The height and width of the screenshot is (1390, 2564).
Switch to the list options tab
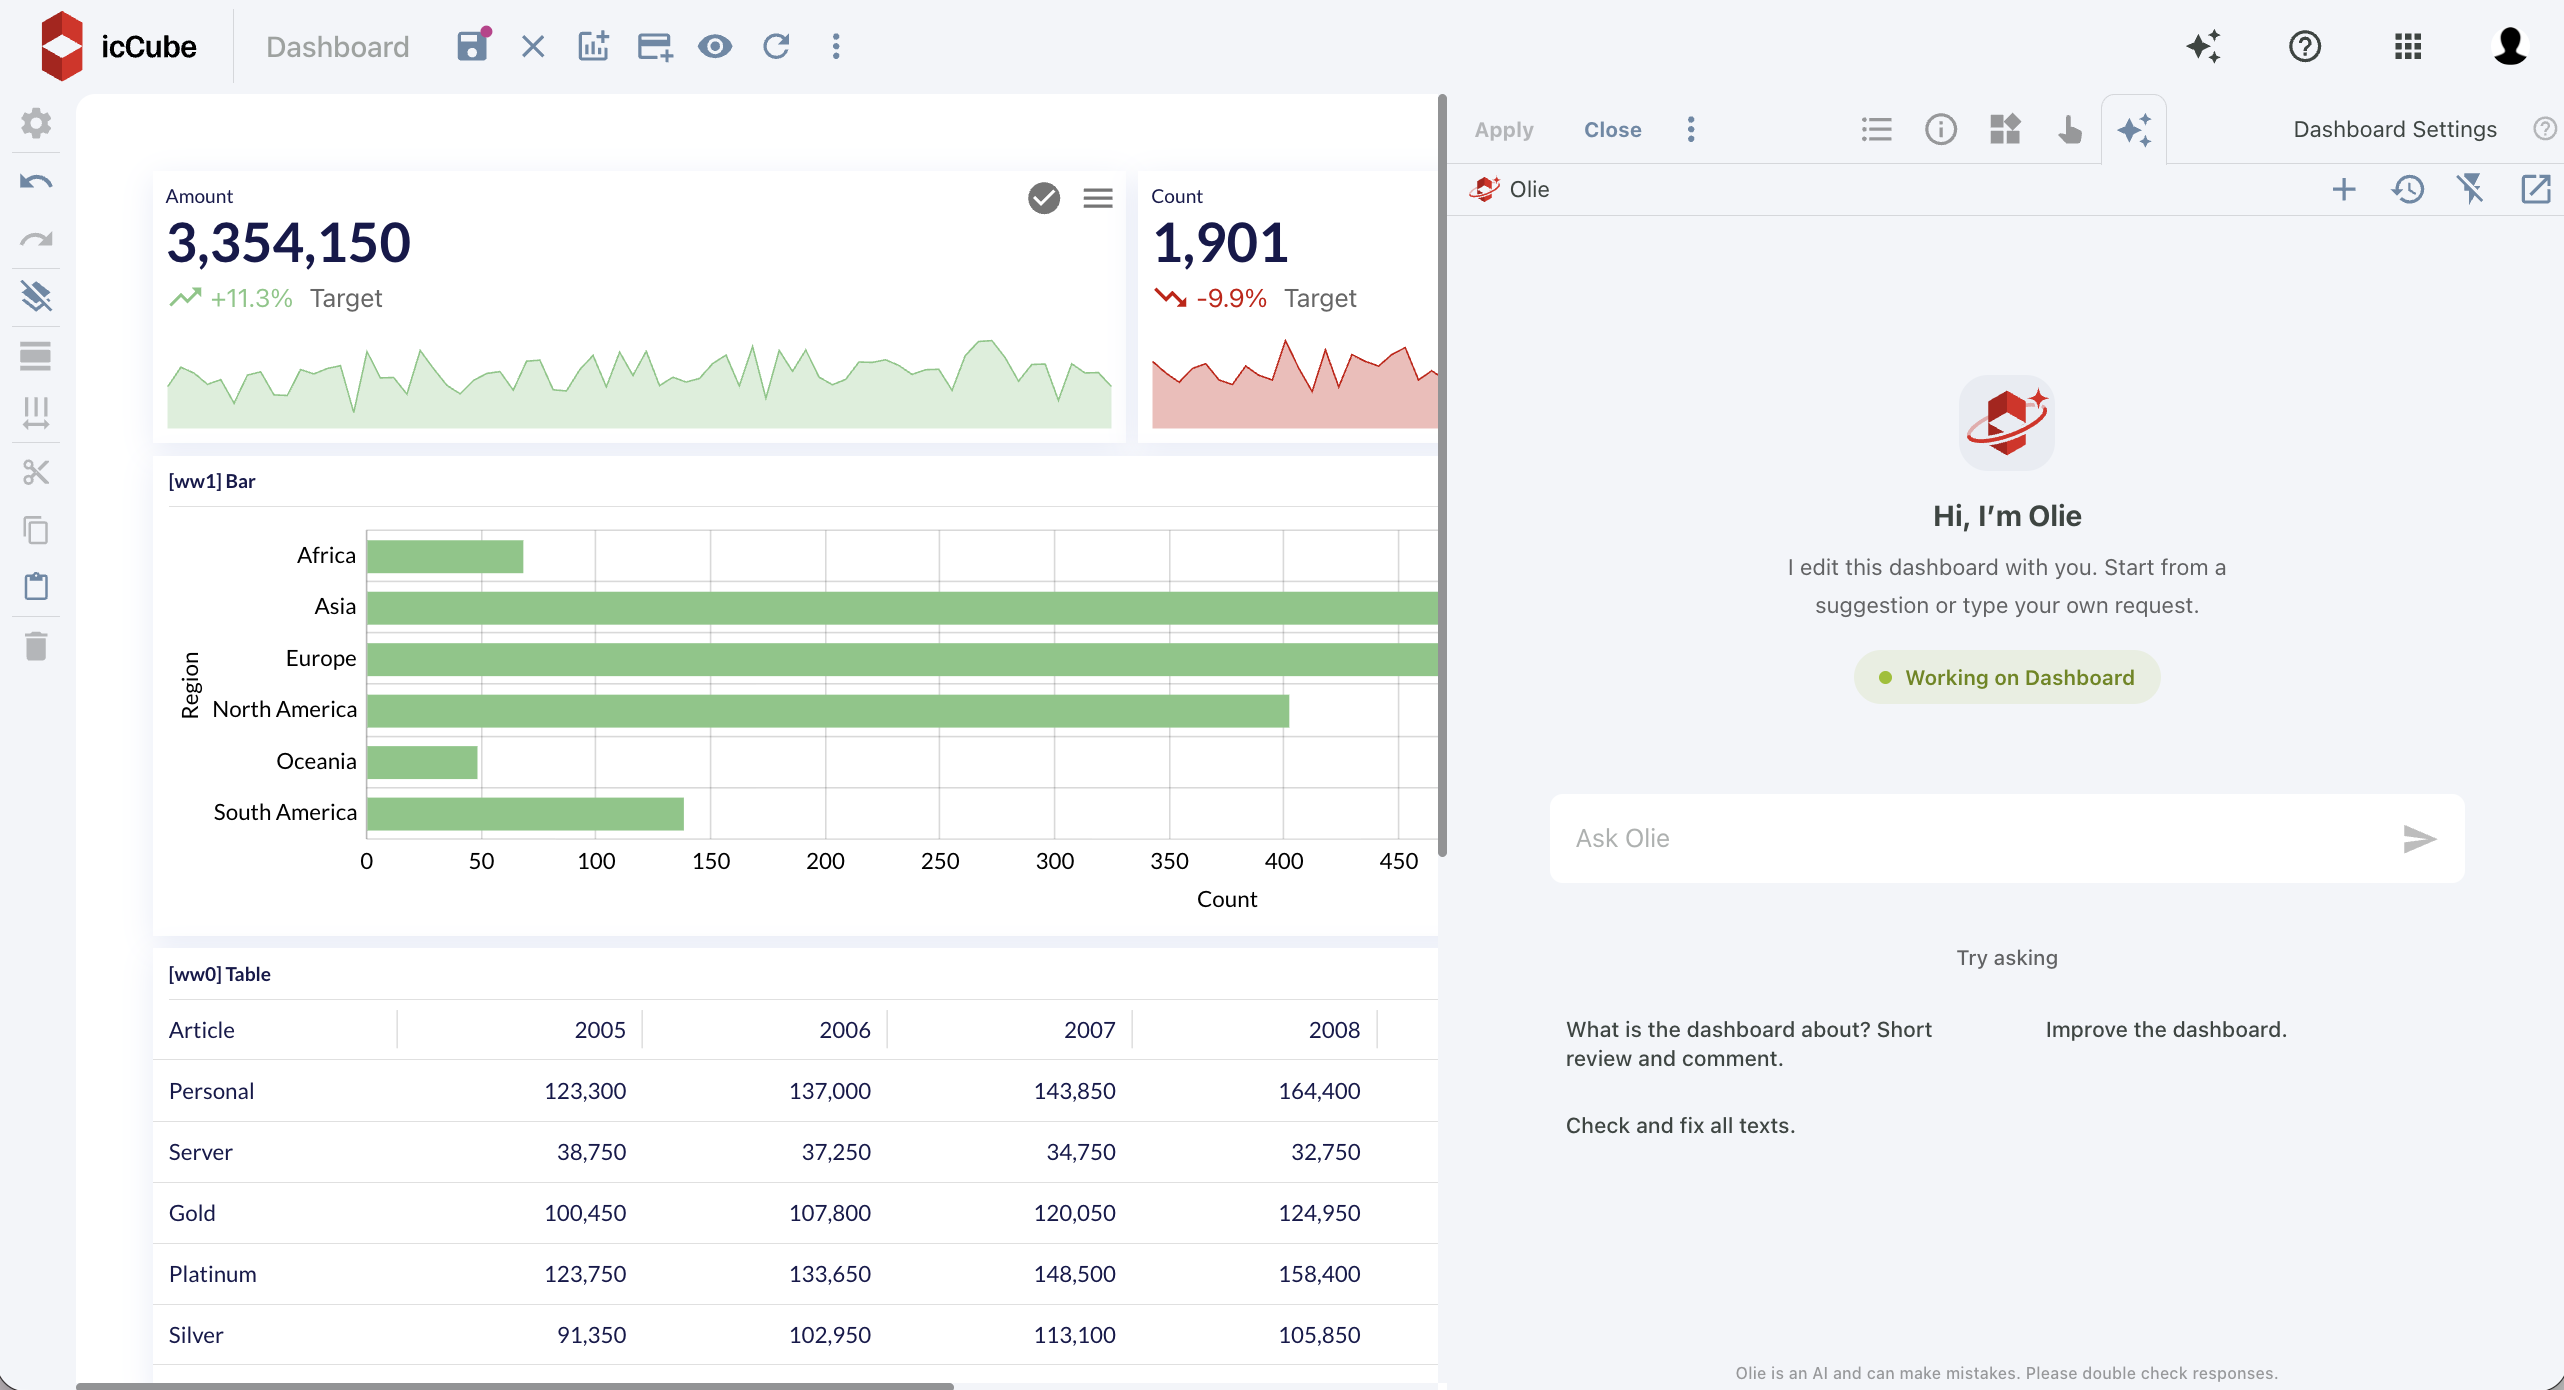click(x=1876, y=129)
